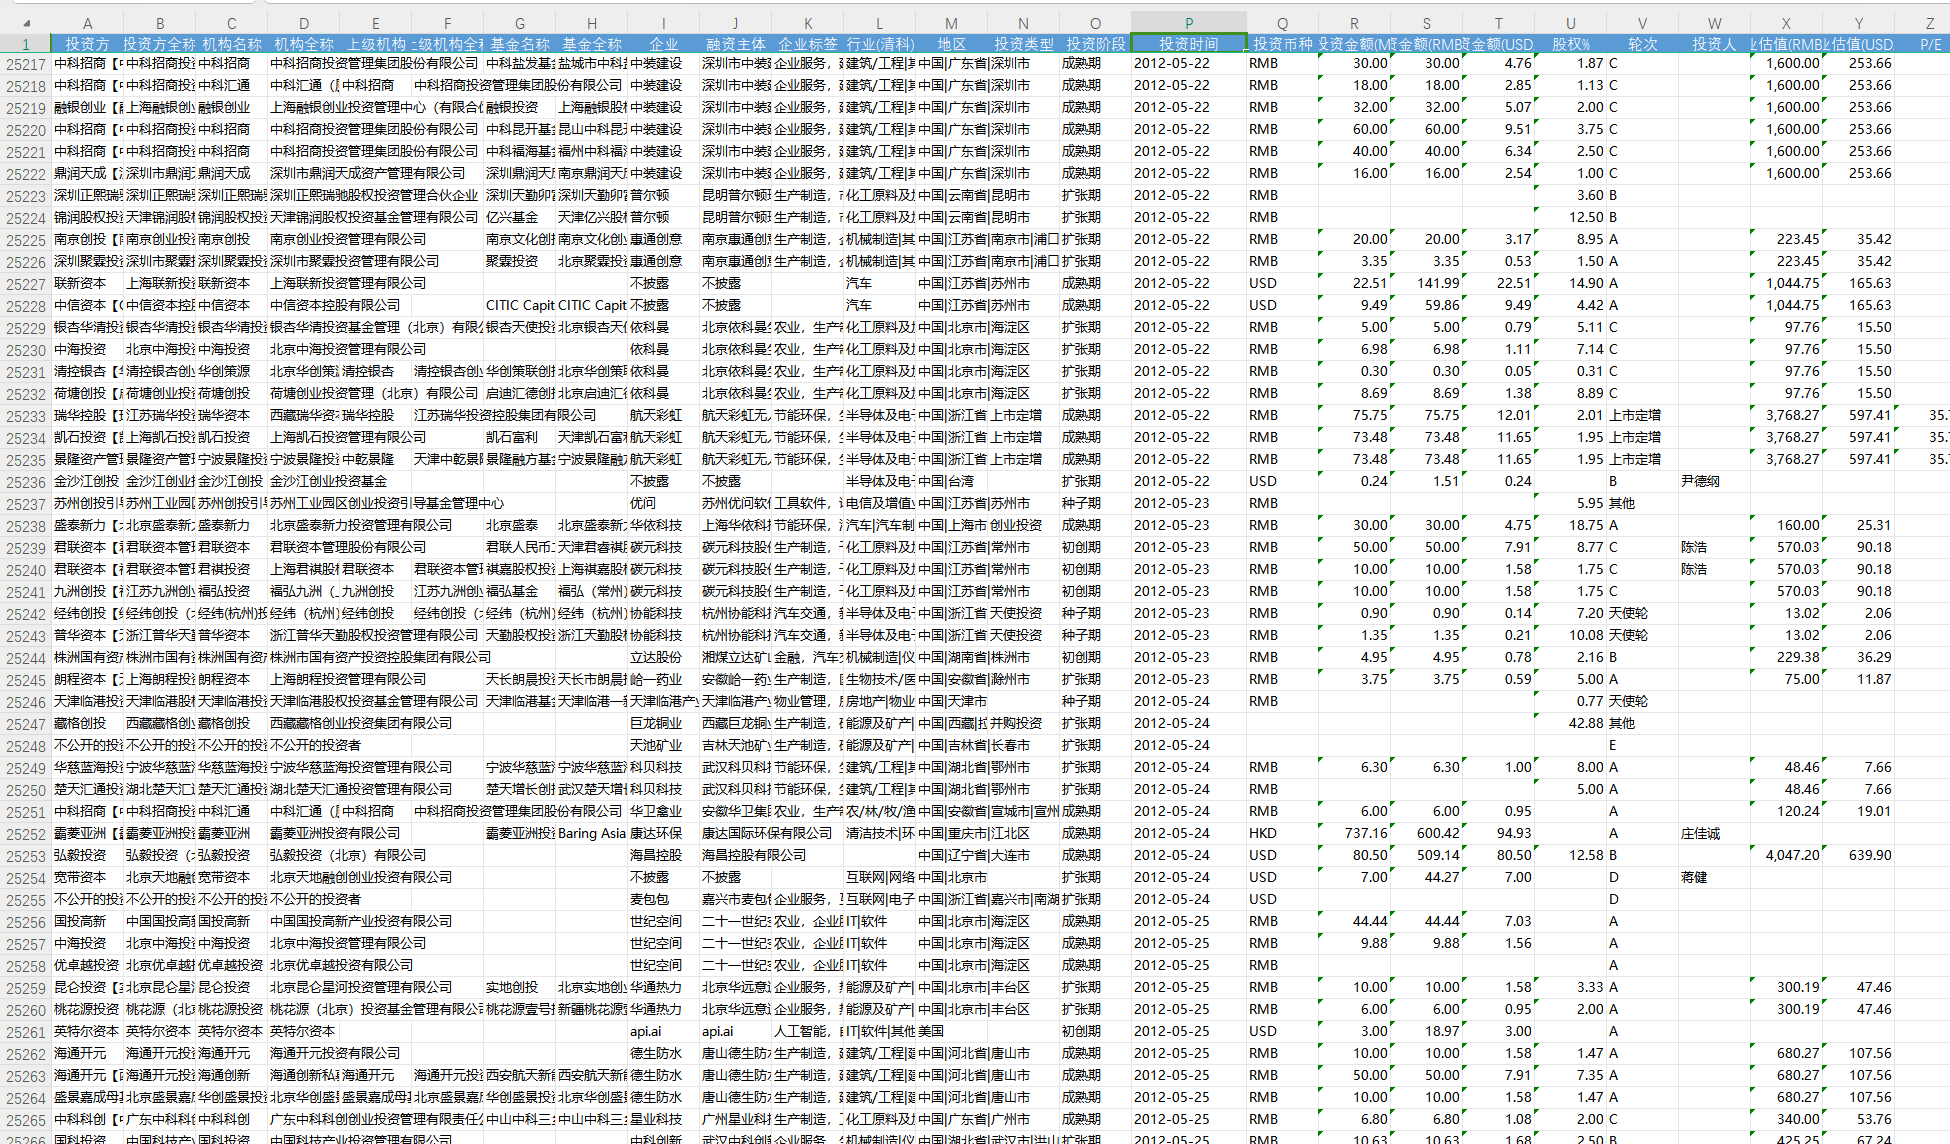Image resolution: width=1950 pixels, height=1144 pixels.
Task: Select column U header
Action: coord(1570,23)
